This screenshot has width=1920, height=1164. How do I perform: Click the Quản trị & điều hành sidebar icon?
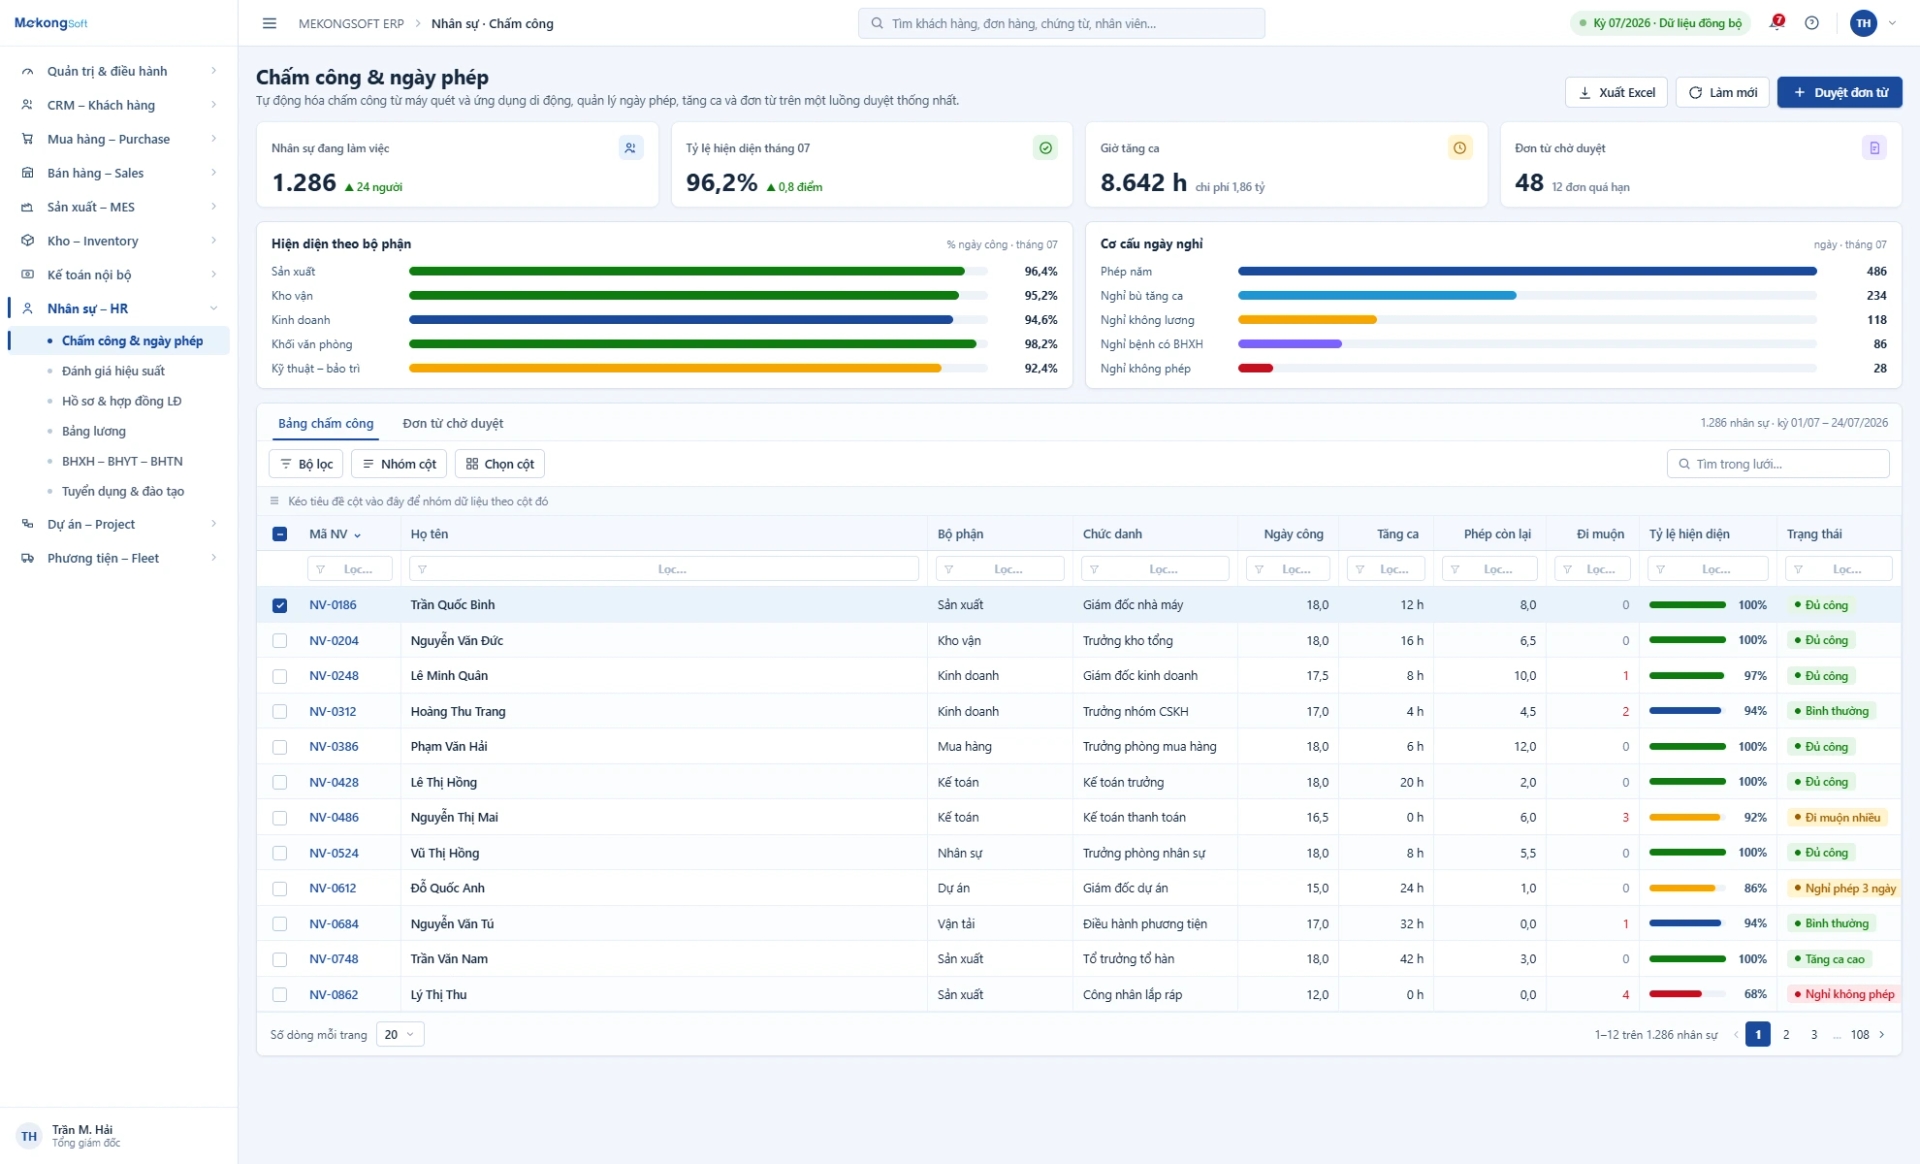click(x=28, y=71)
